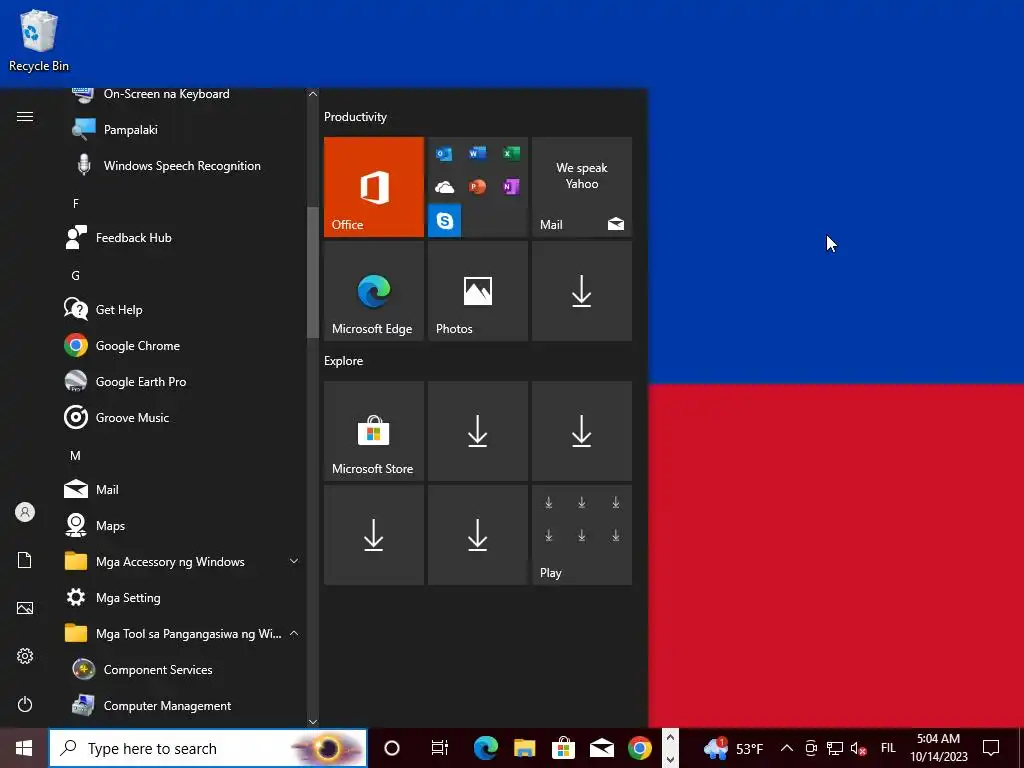Viewport: 1024px width, 768px height.
Task: Open Mail from the taskbar
Action: (x=601, y=748)
